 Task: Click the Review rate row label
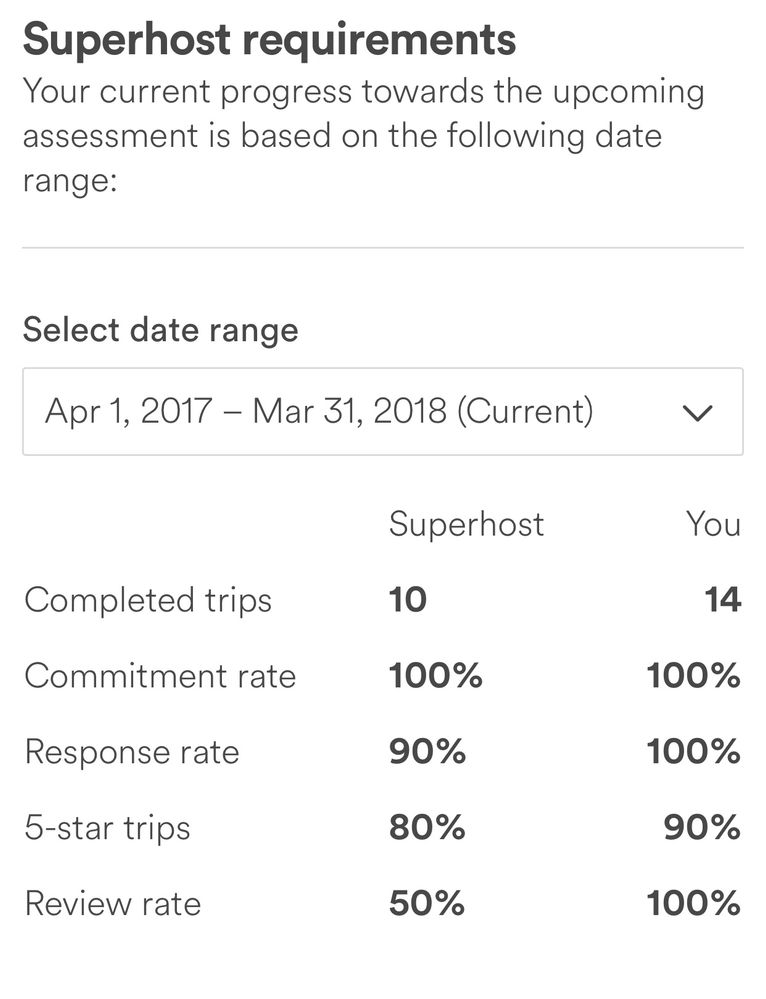coord(113,904)
